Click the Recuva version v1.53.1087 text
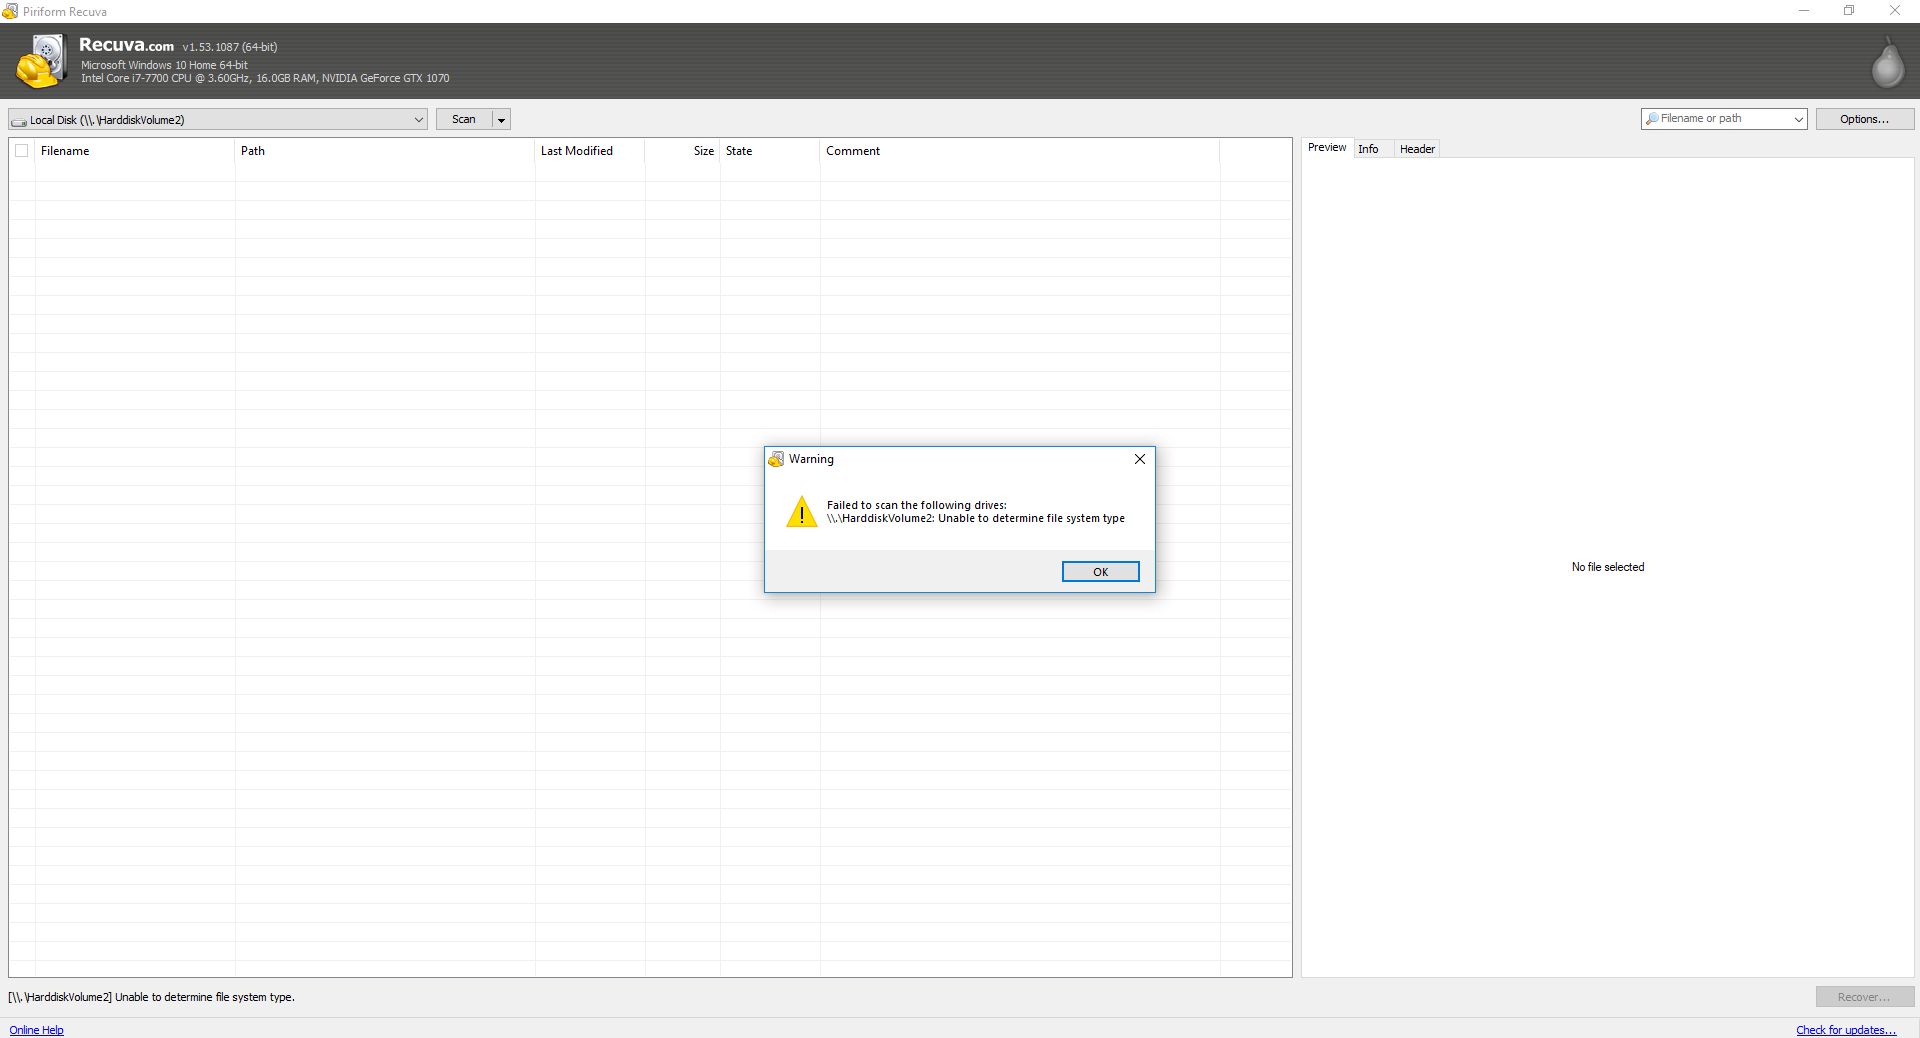 pos(230,47)
